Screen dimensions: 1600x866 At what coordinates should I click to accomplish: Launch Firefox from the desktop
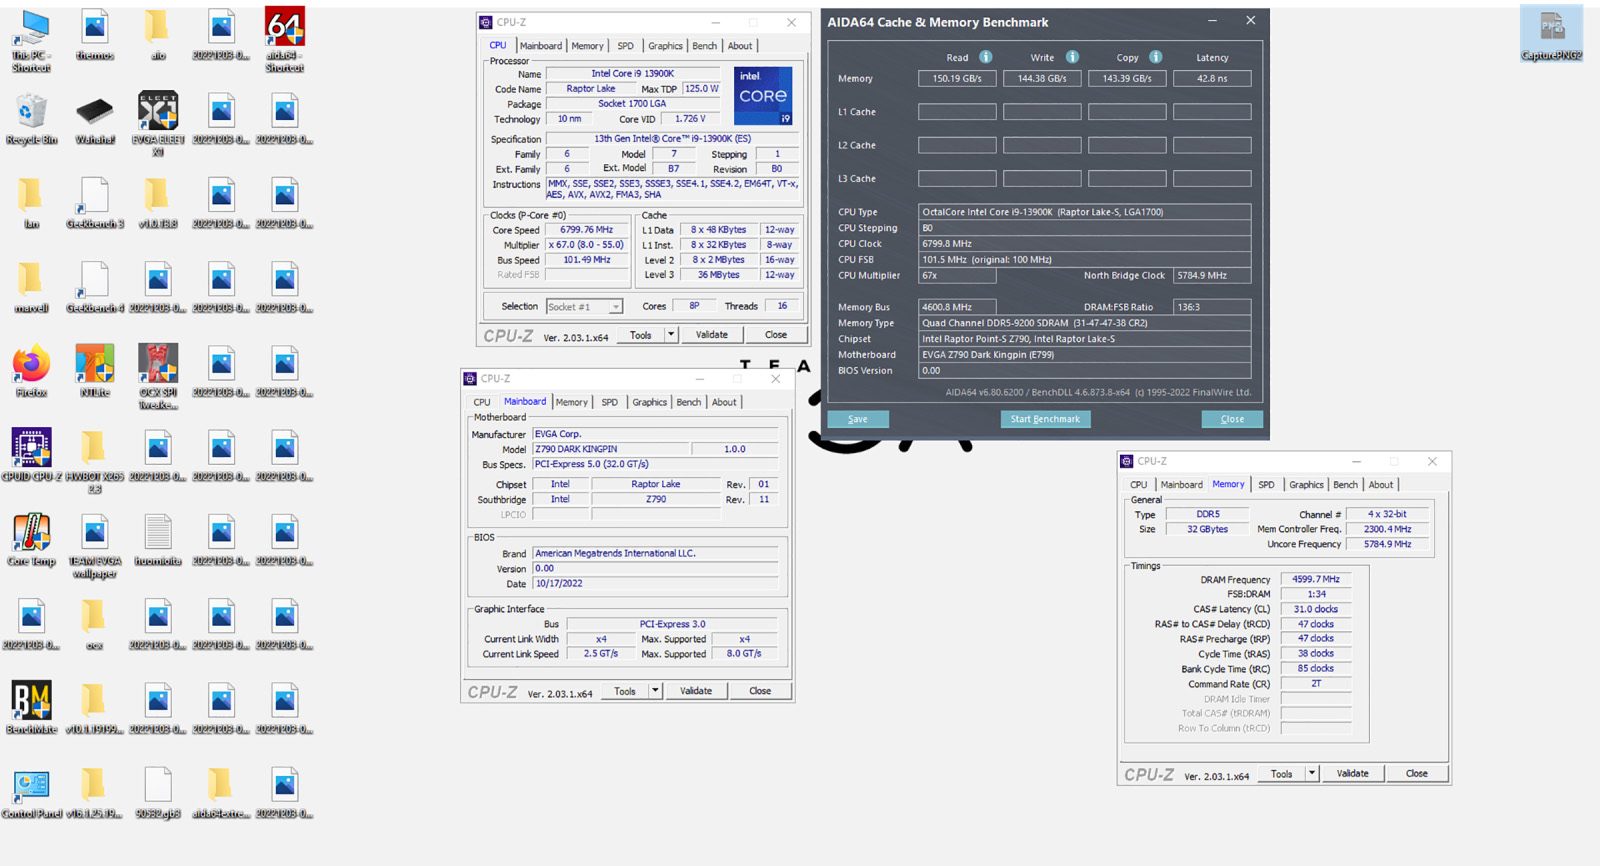pos(31,372)
